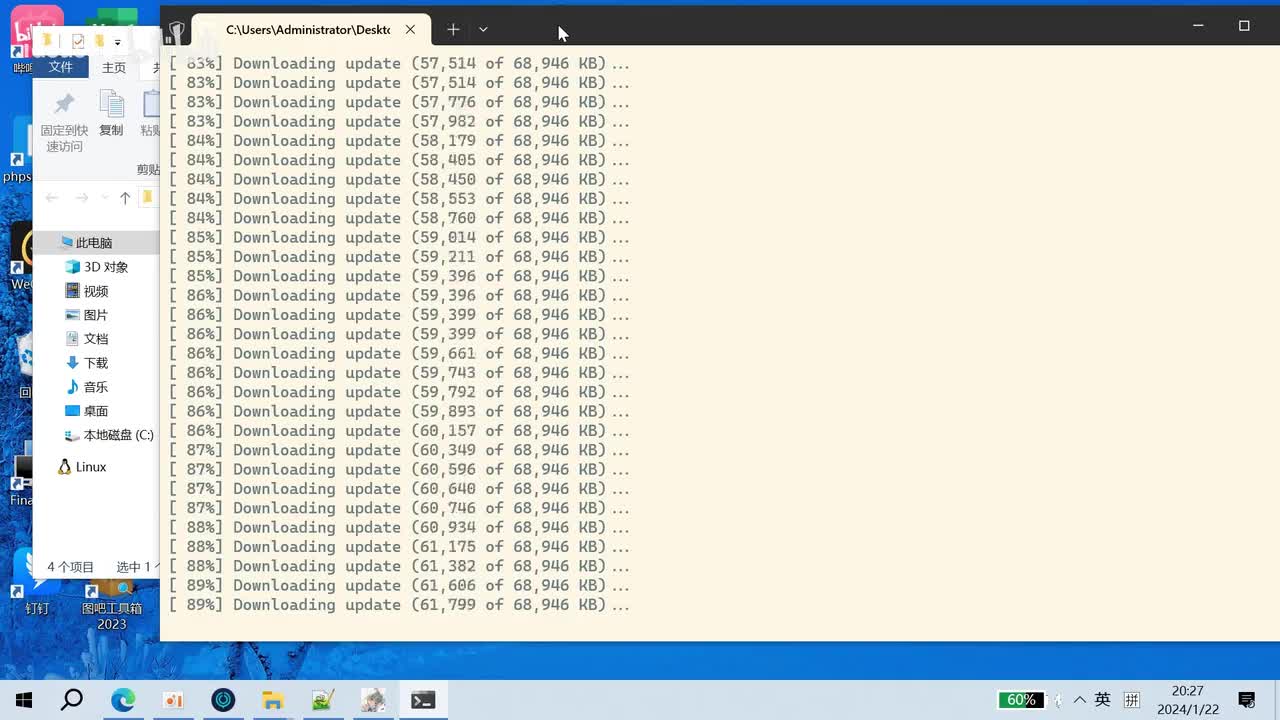Click the 4 个项目 status bar text
This screenshot has height=720, width=1280.
click(x=70, y=567)
